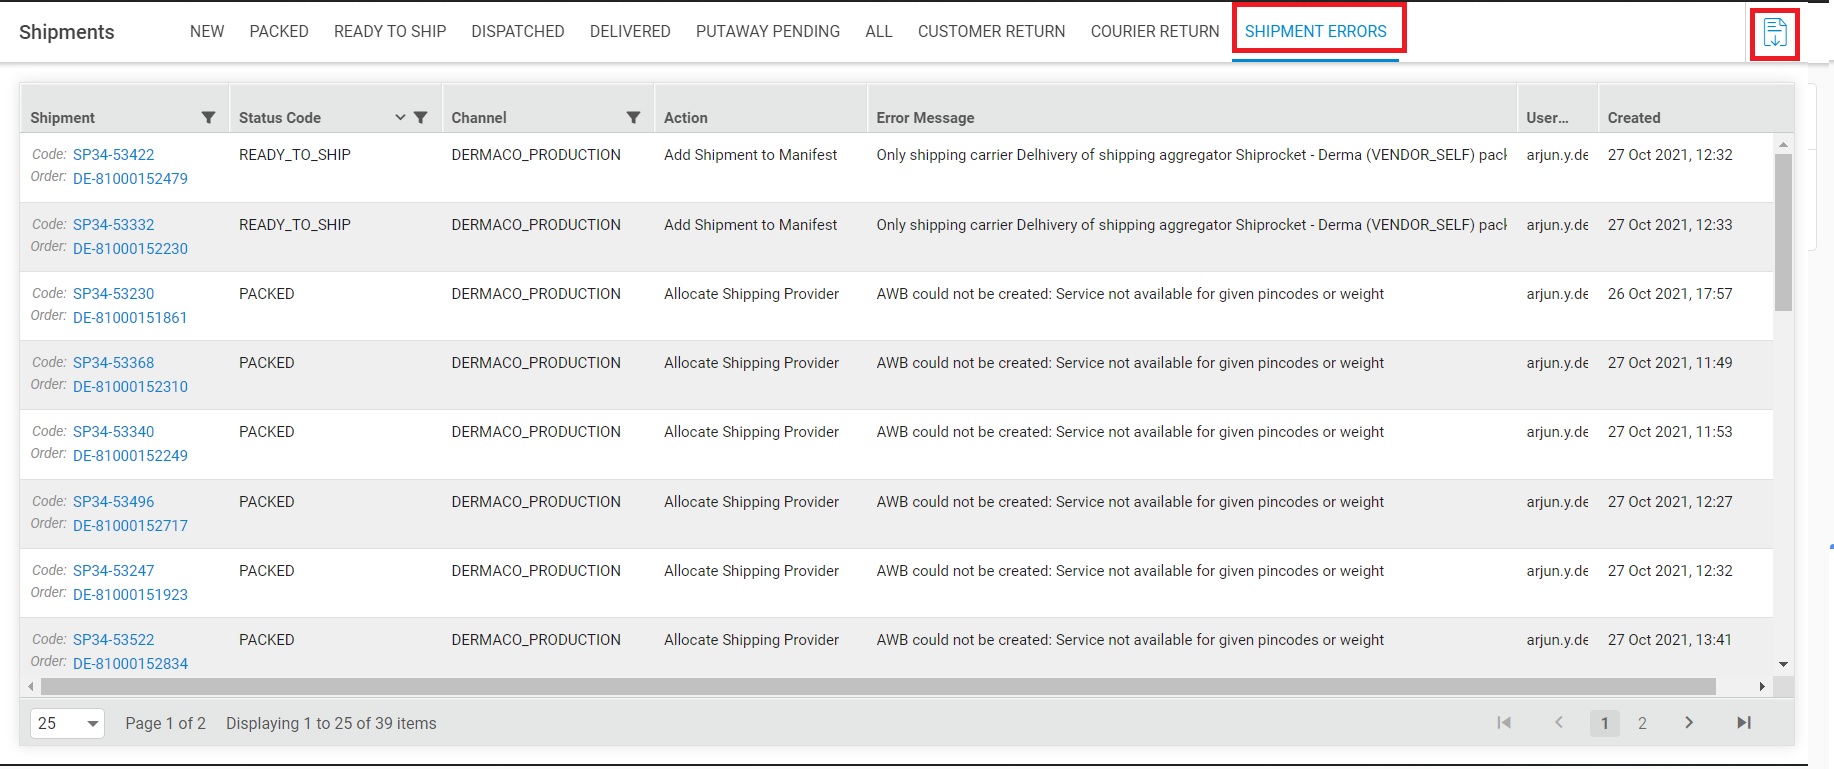Go to the previous page
The width and height of the screenshot is (1834, 769).
(1558, 723)
